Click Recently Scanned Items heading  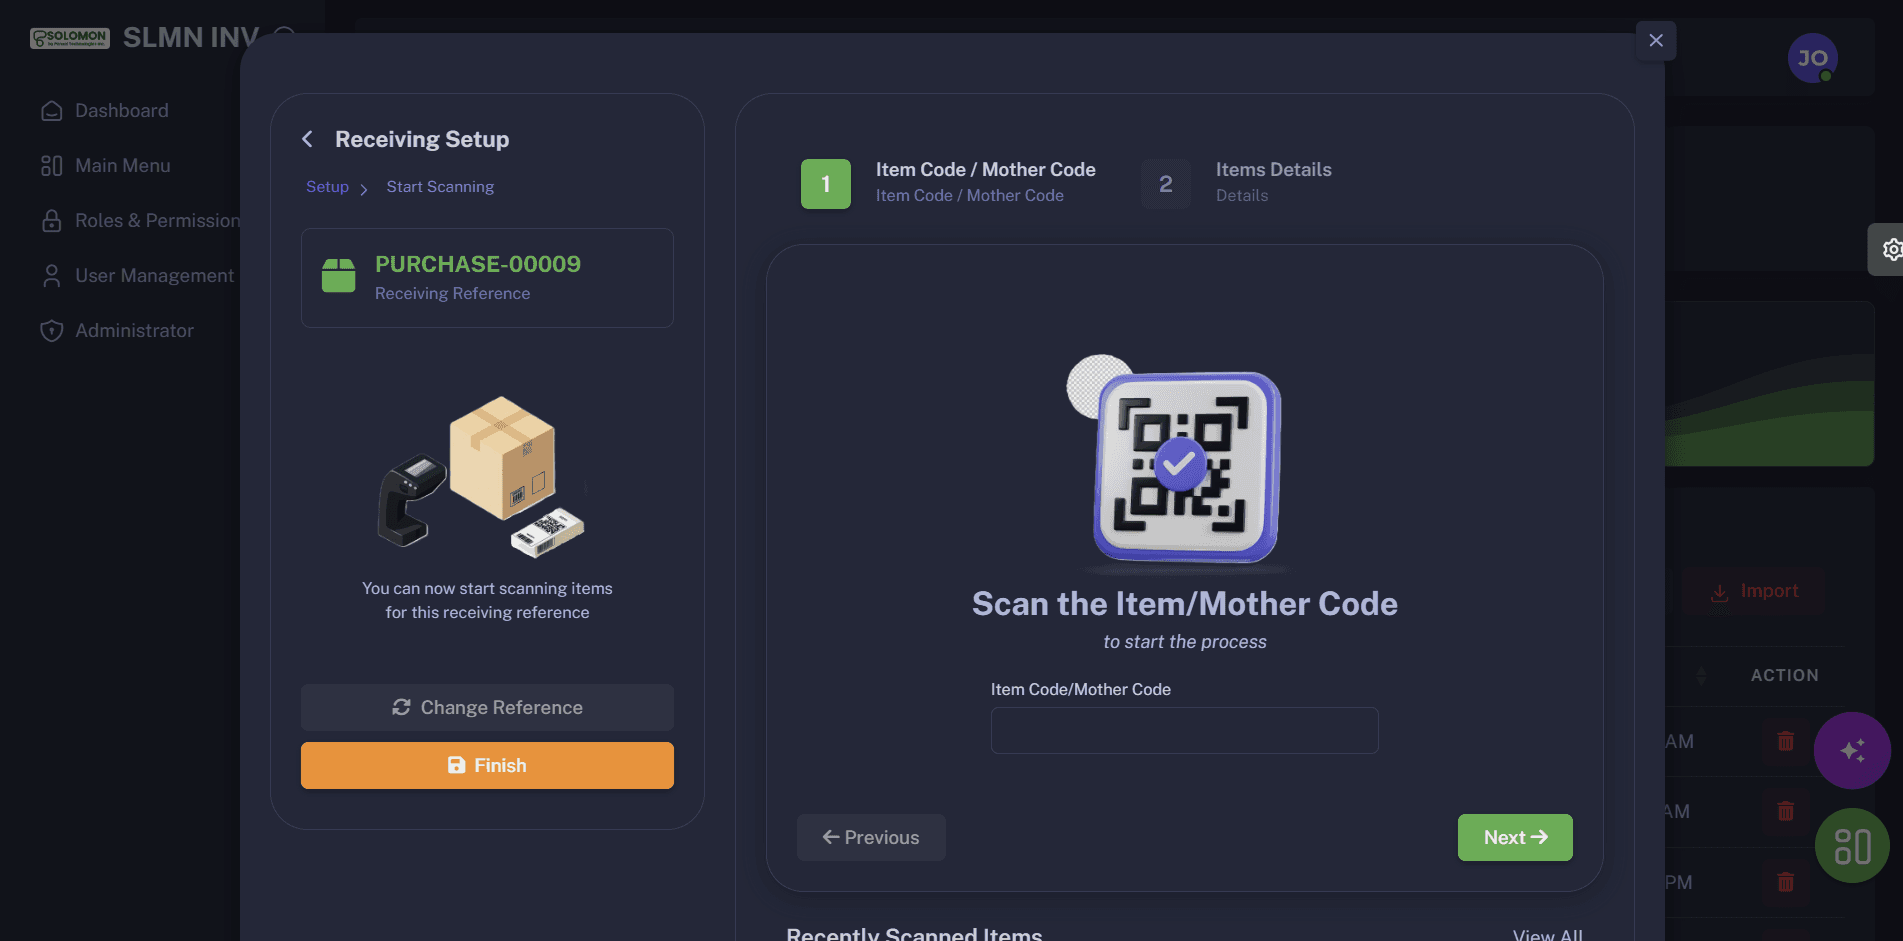click(914, 934)
